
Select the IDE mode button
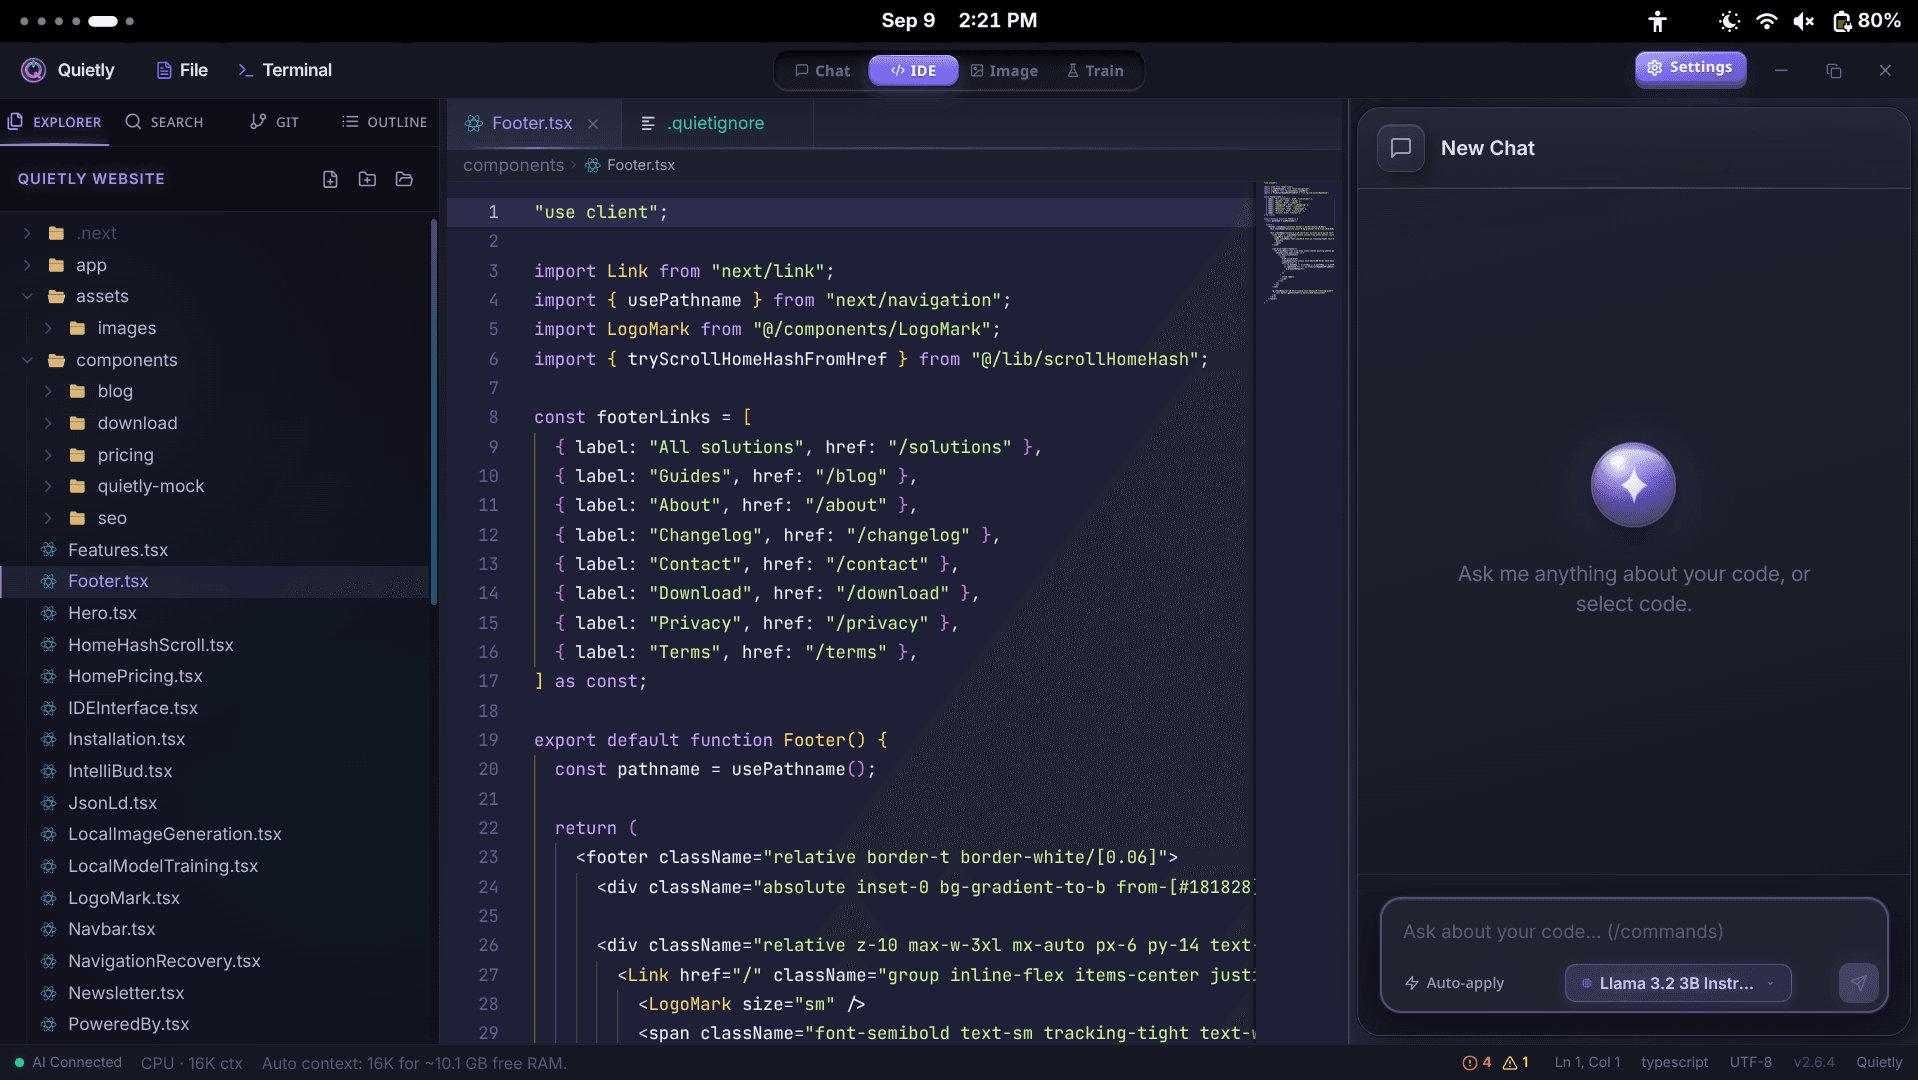(x=913, y=71)
